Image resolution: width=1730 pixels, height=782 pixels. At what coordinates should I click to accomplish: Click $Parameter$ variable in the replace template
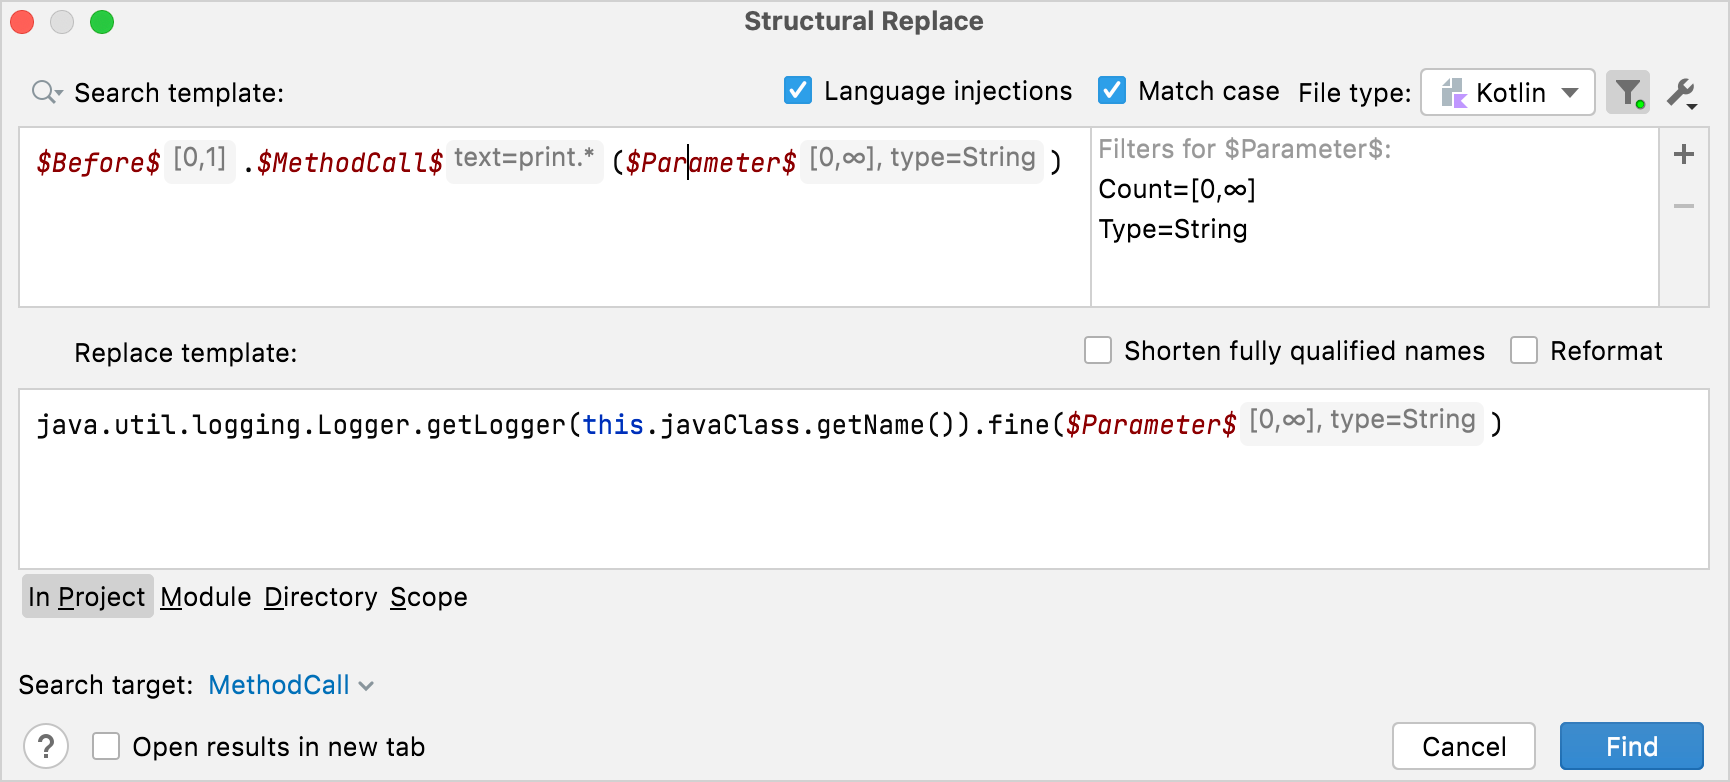(x=1151, y=424)
